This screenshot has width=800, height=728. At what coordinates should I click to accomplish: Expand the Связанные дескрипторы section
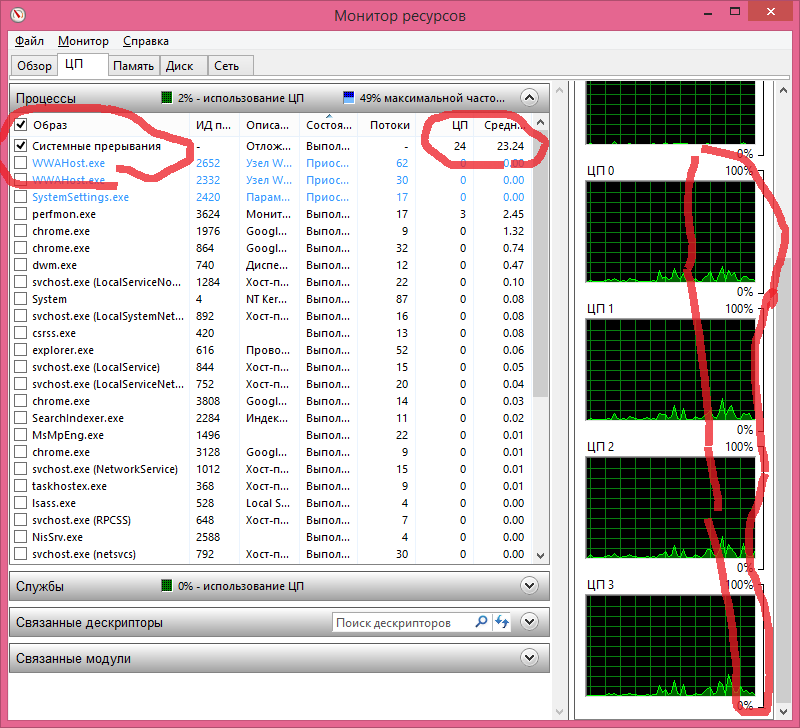tap(530, 622)
